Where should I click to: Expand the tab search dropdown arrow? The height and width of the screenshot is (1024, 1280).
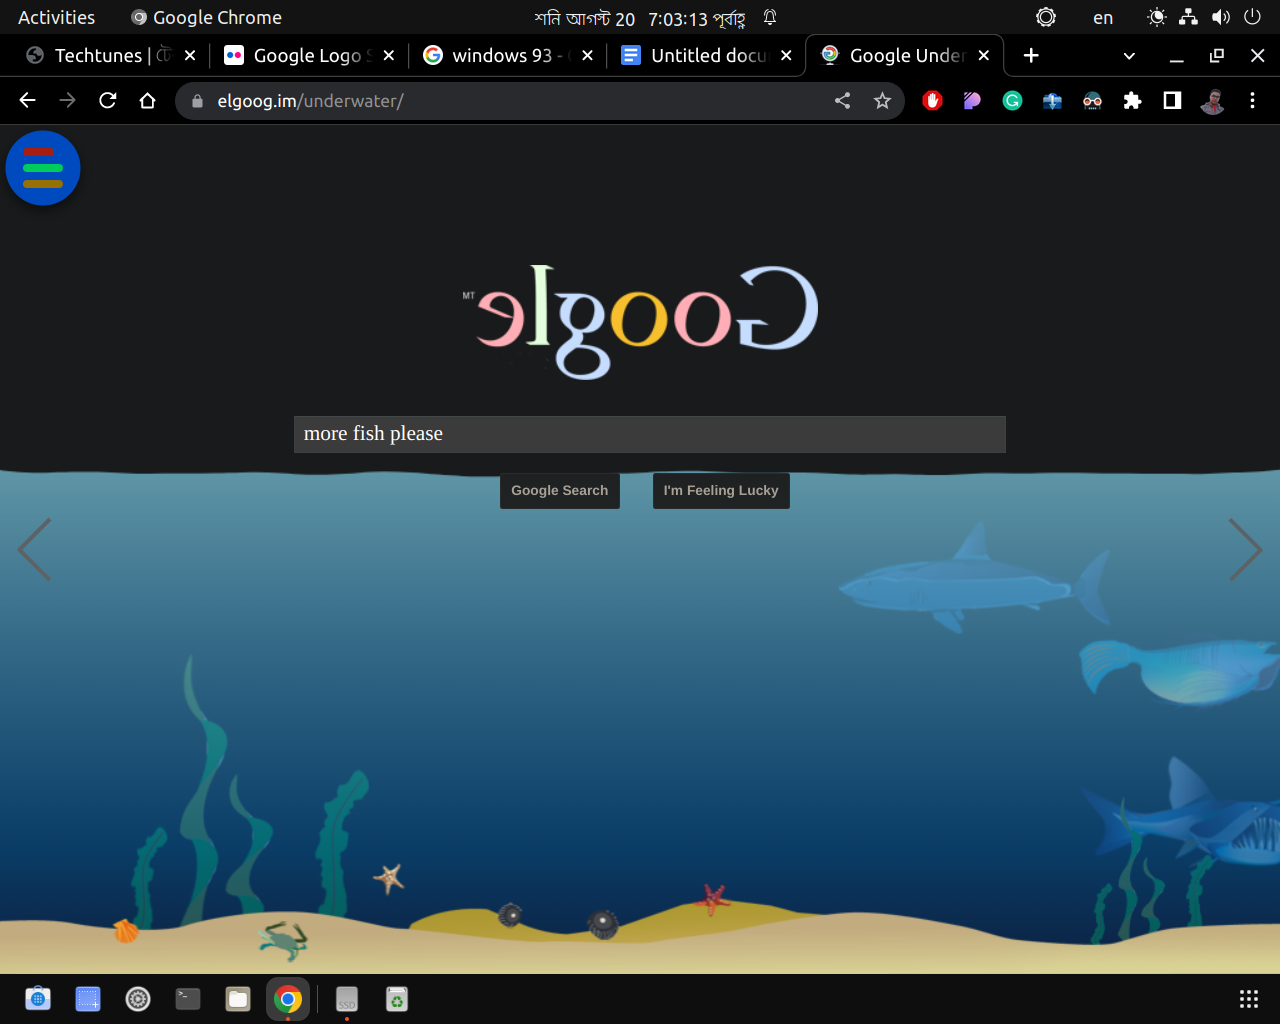(1129, 56)
